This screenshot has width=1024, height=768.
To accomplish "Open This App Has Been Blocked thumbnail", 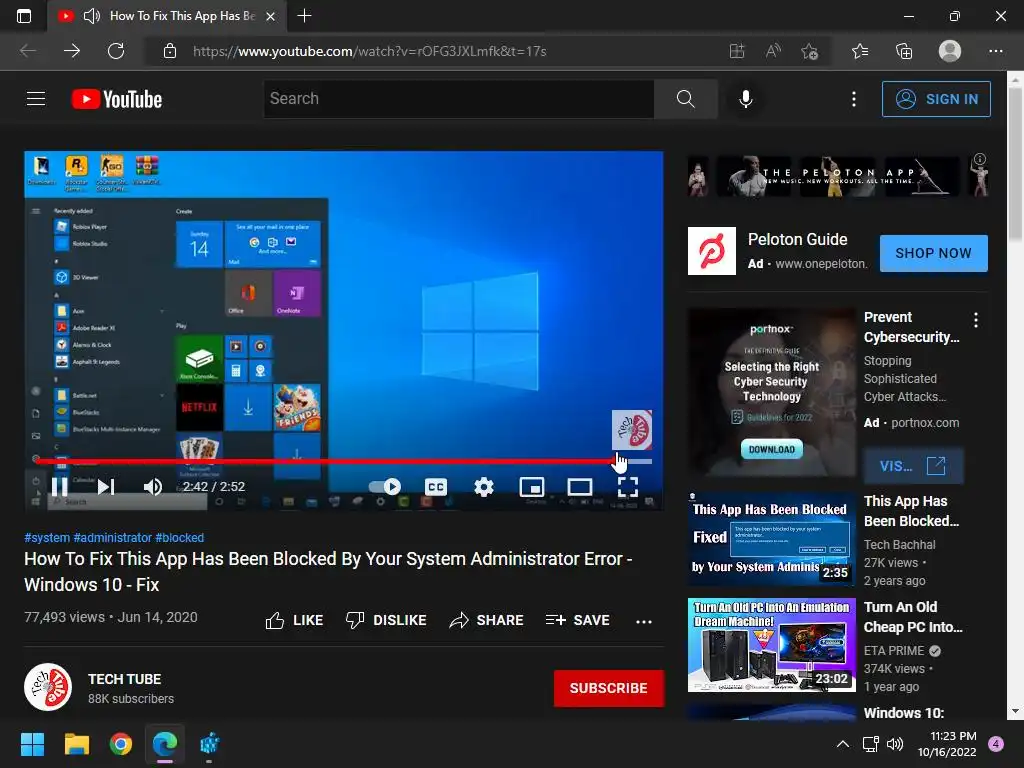I will coord(771,539).
